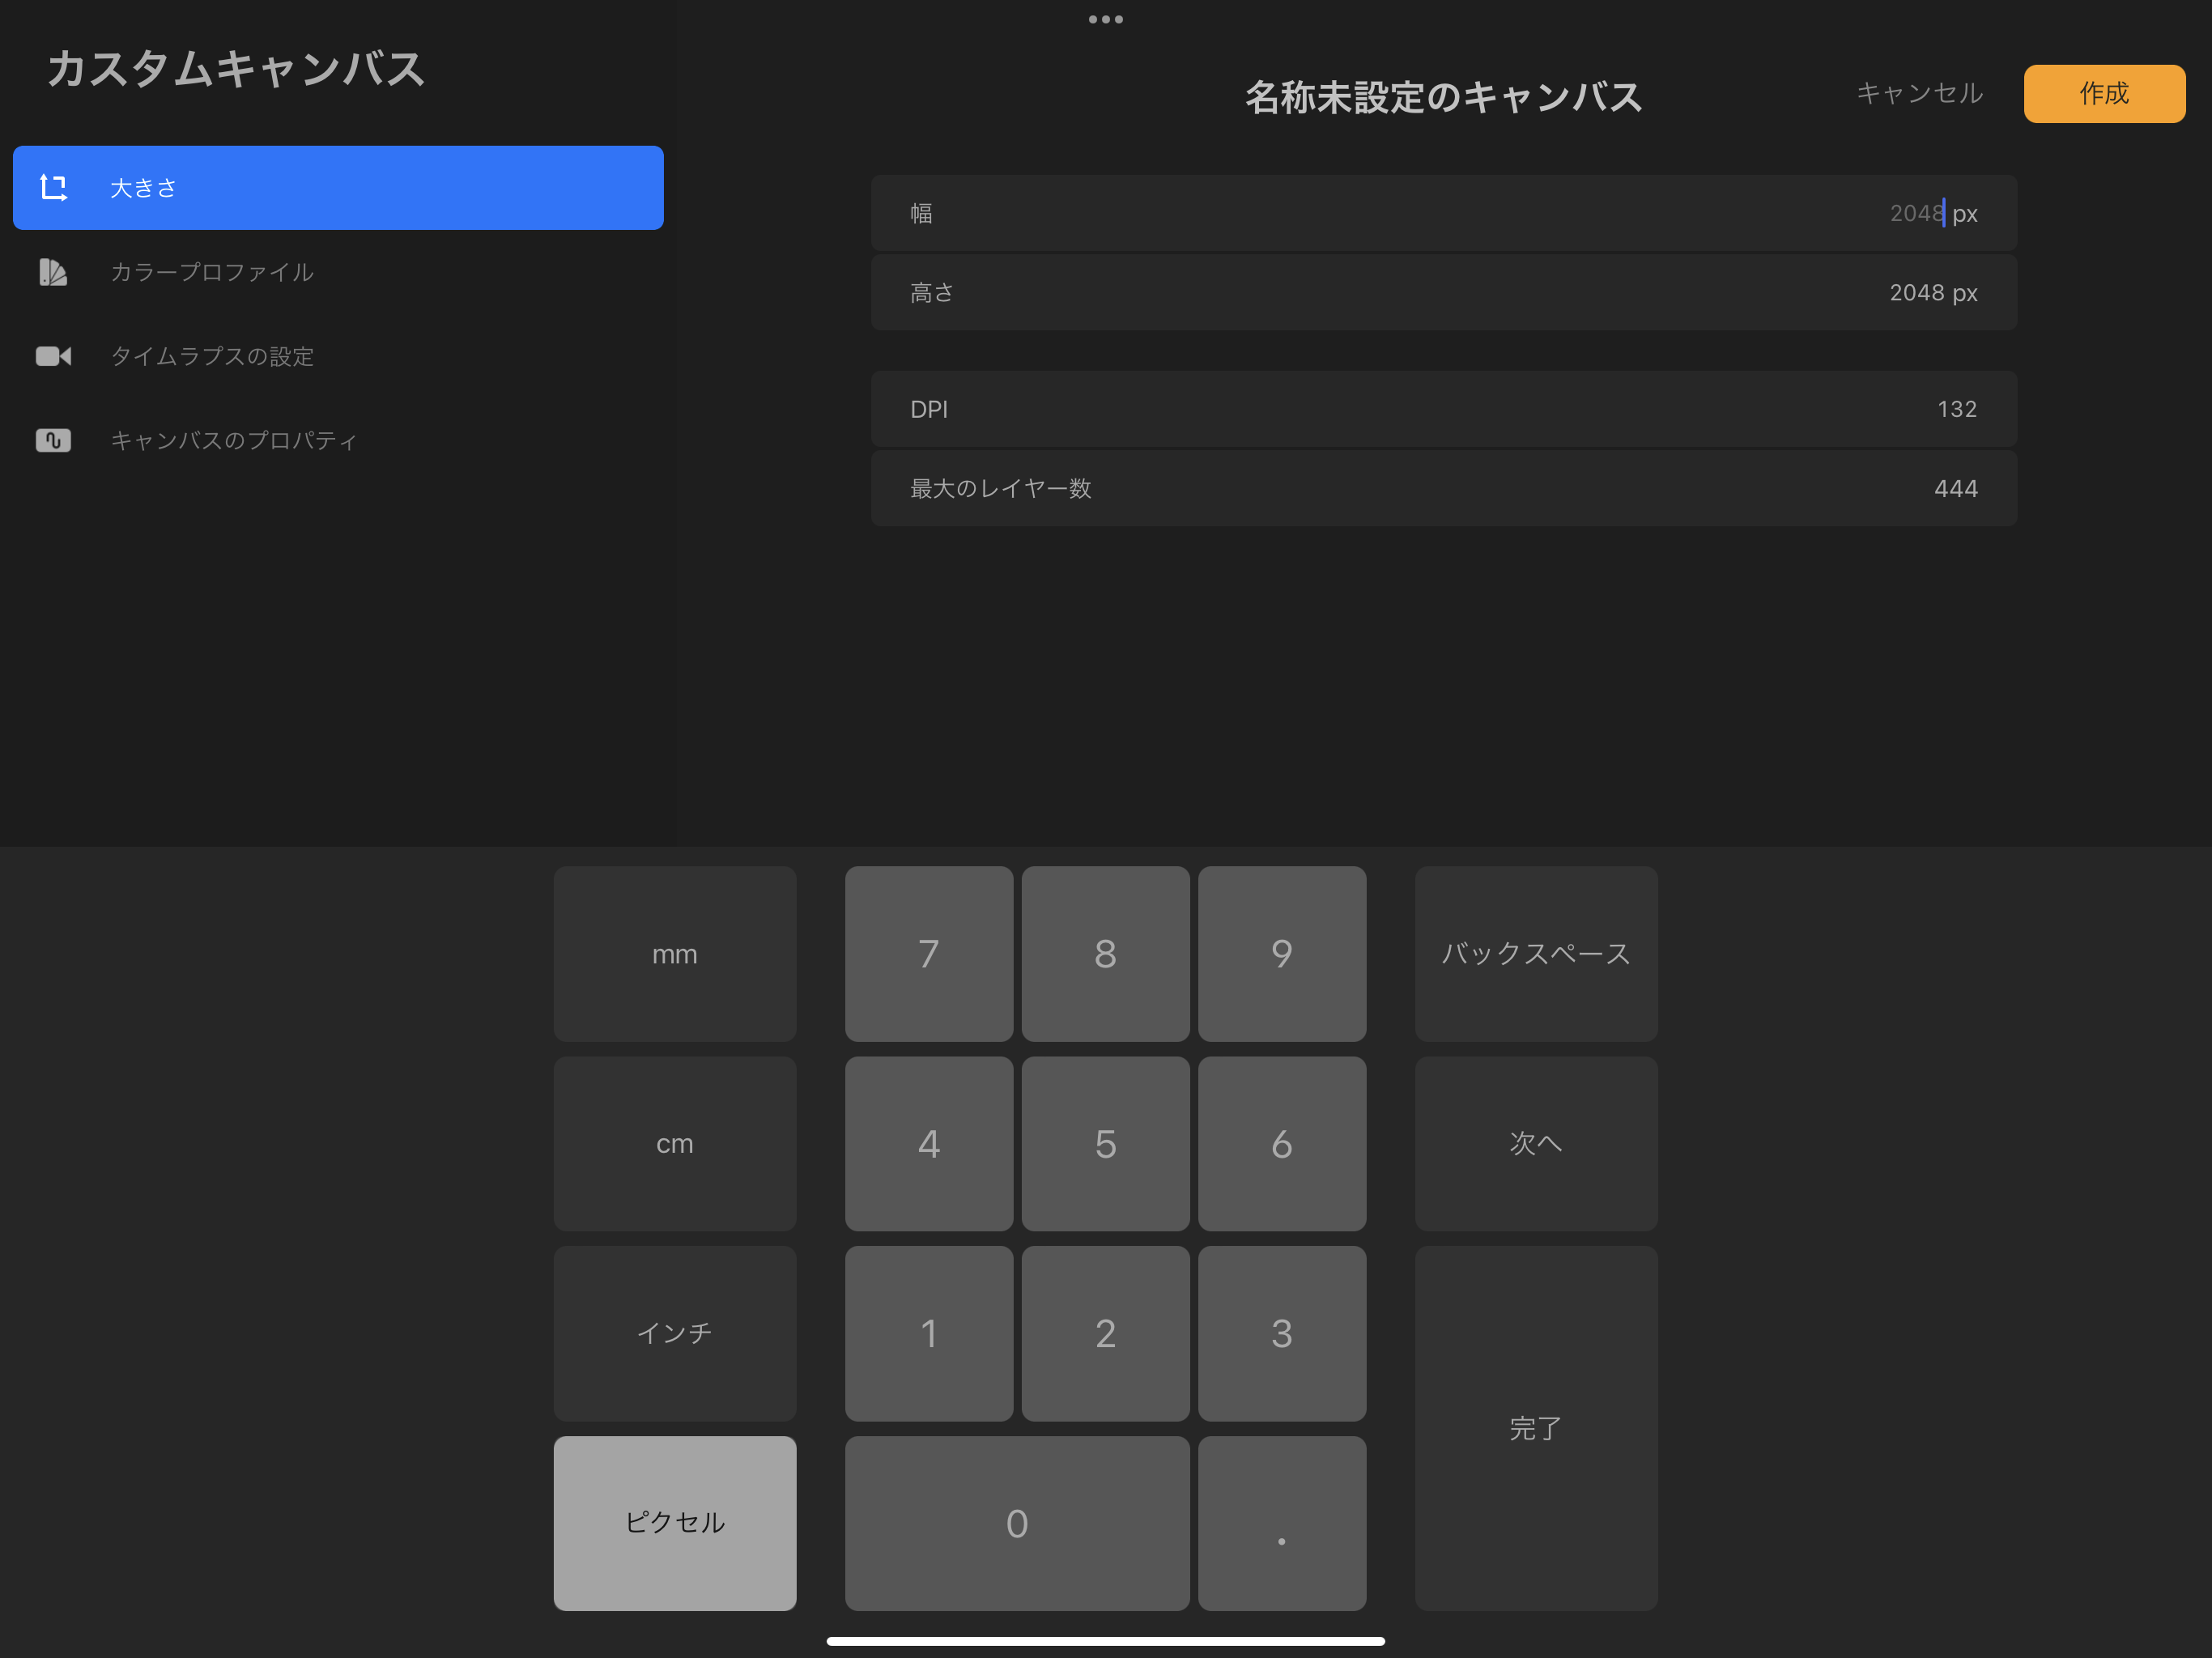
Task: Click the canvas properties wave icon
Action: point(53,440)
